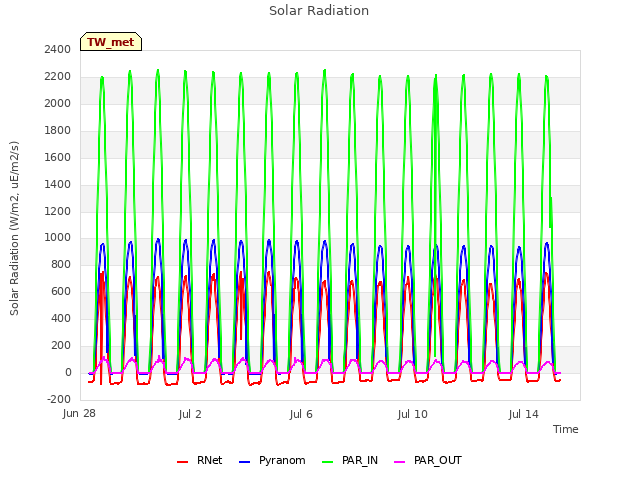Click the Jul 10 x-axis tick label
Screen dimensions: 640x480
(x=412, y=414)
